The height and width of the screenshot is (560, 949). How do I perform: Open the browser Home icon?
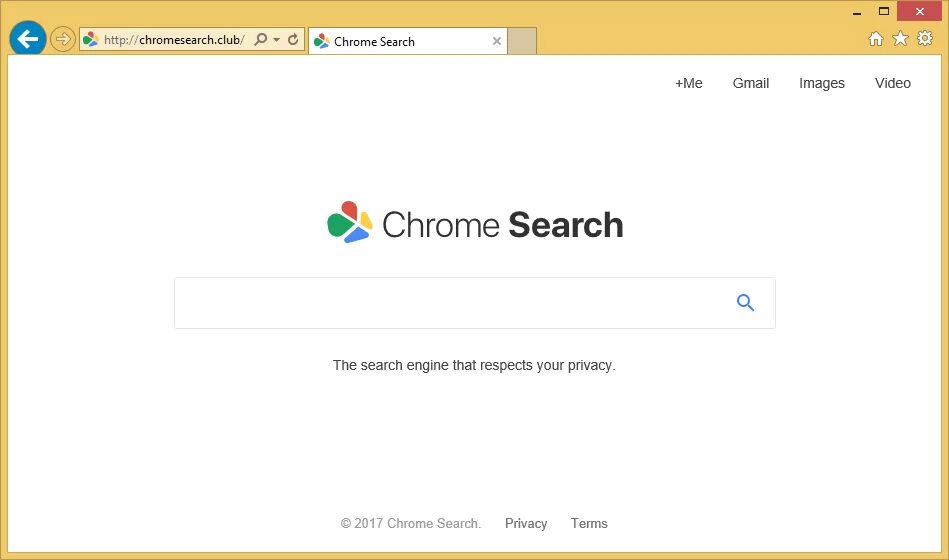875,39
